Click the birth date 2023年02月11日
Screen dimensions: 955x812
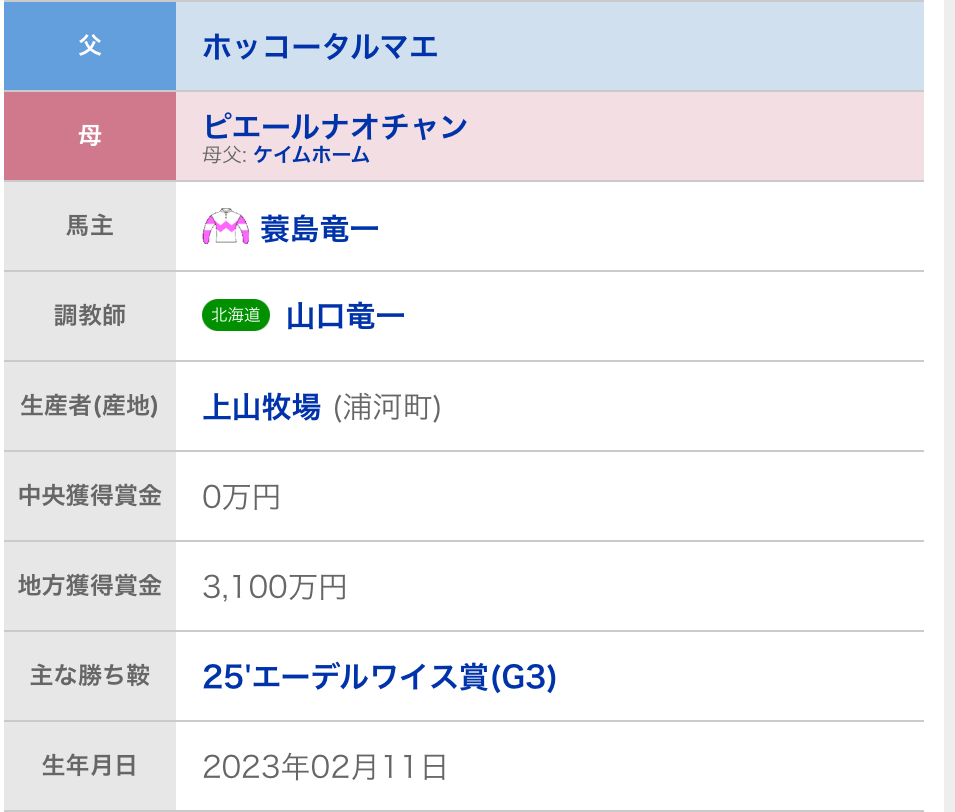324,767
